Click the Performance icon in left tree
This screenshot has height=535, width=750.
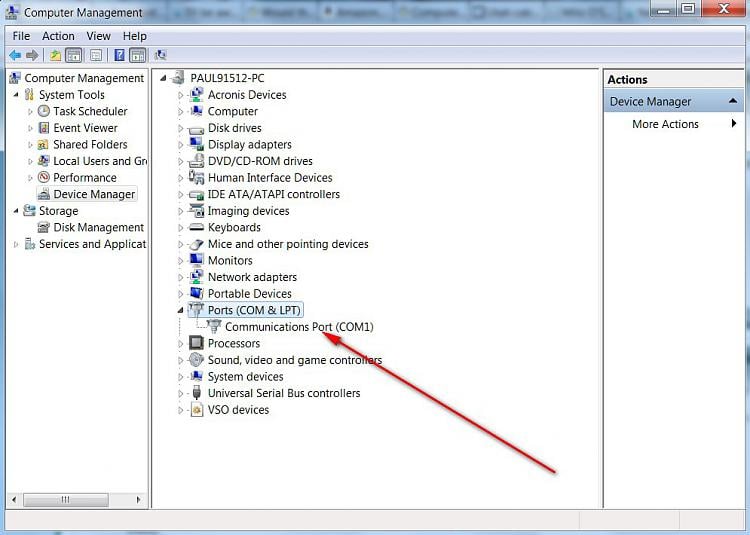click(x=44, y=177)
